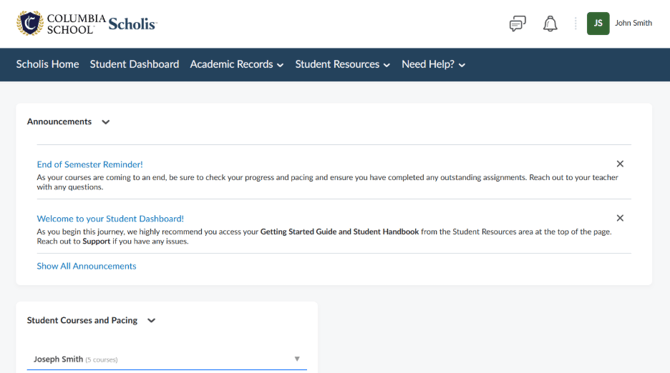Open the notifications bell
670x373 pixels.
tap(550, 23)
